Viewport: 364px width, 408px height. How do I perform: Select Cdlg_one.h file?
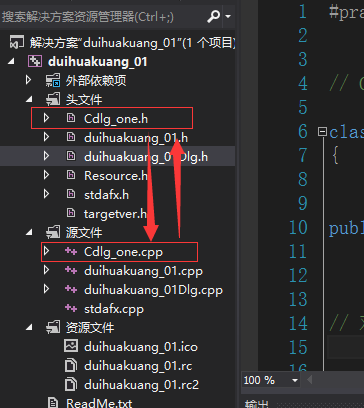pos(116,119)
